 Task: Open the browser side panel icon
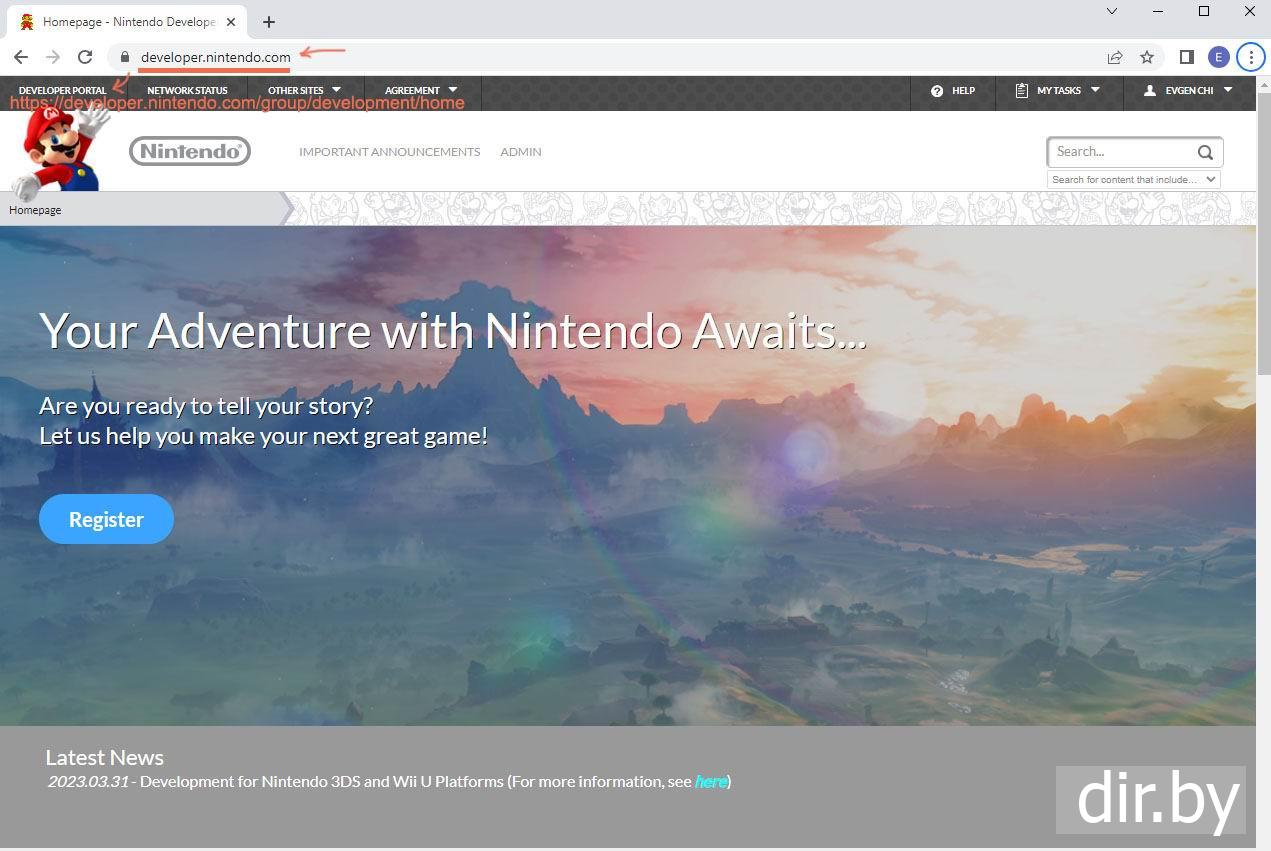(1187, 57)
